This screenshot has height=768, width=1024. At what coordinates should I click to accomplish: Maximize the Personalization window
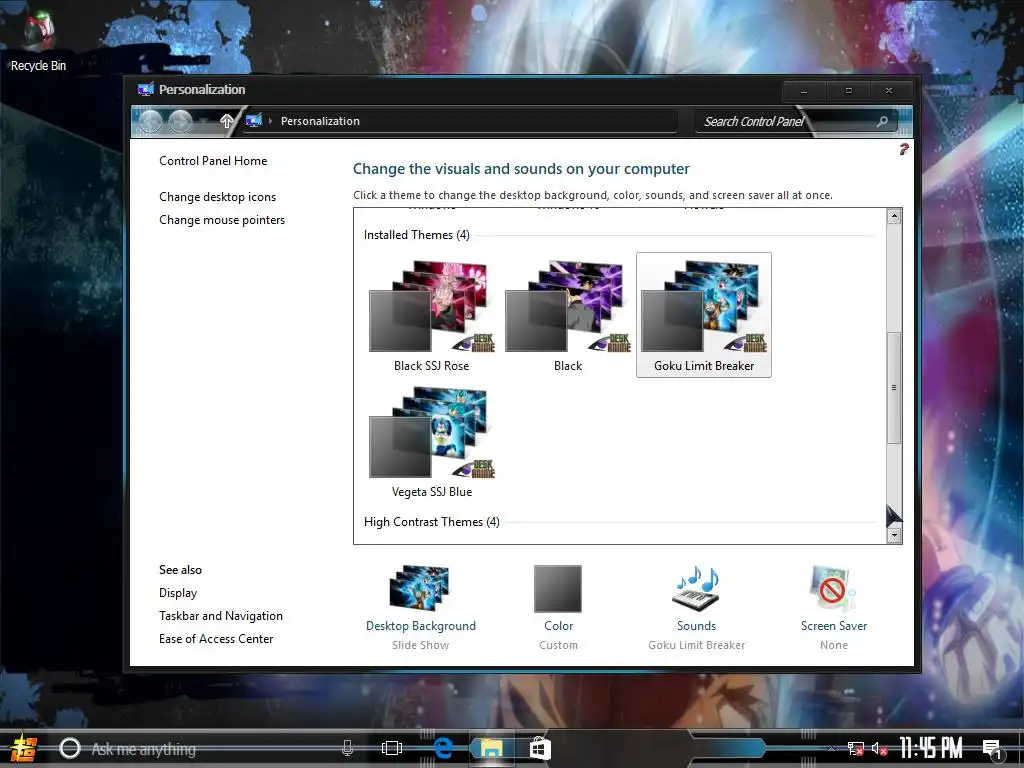(x=848, y=91)
